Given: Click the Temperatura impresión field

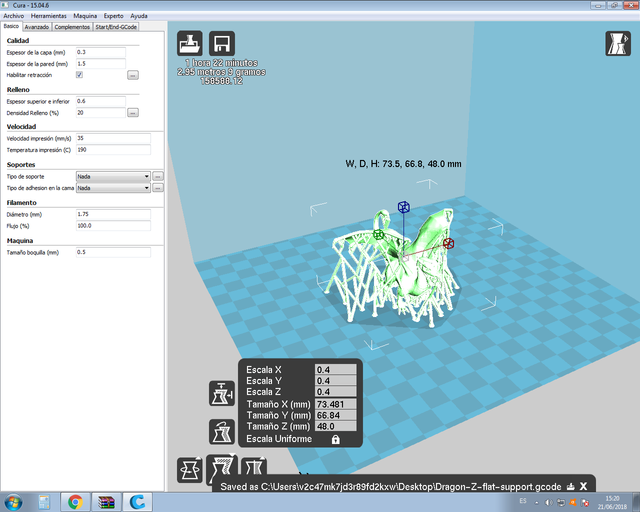Looking at the screenshot, I should (113, 150).
